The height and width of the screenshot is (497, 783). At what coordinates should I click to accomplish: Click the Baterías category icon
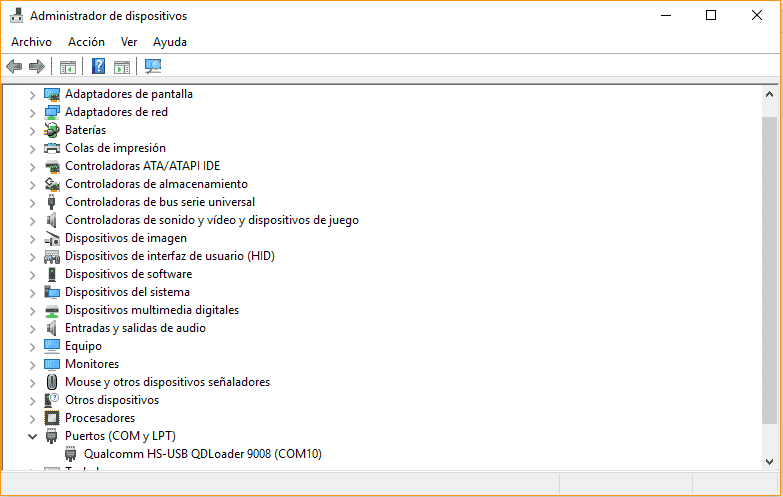[x=52, y=130]
